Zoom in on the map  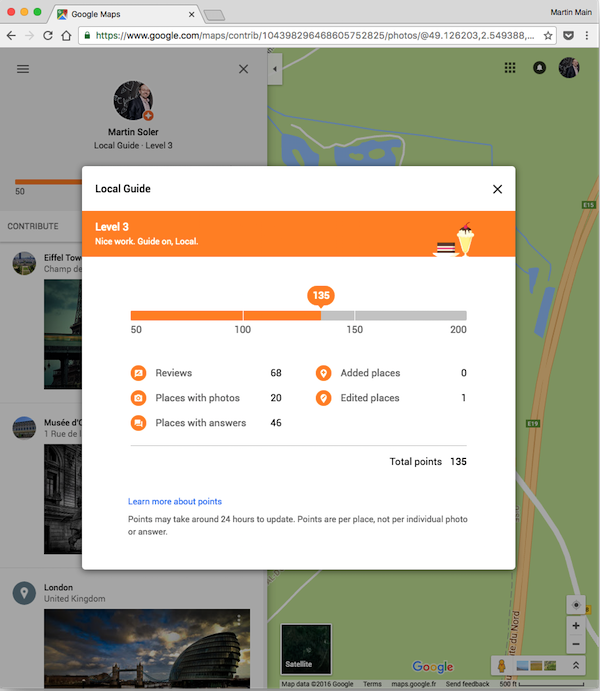point(576,626)
